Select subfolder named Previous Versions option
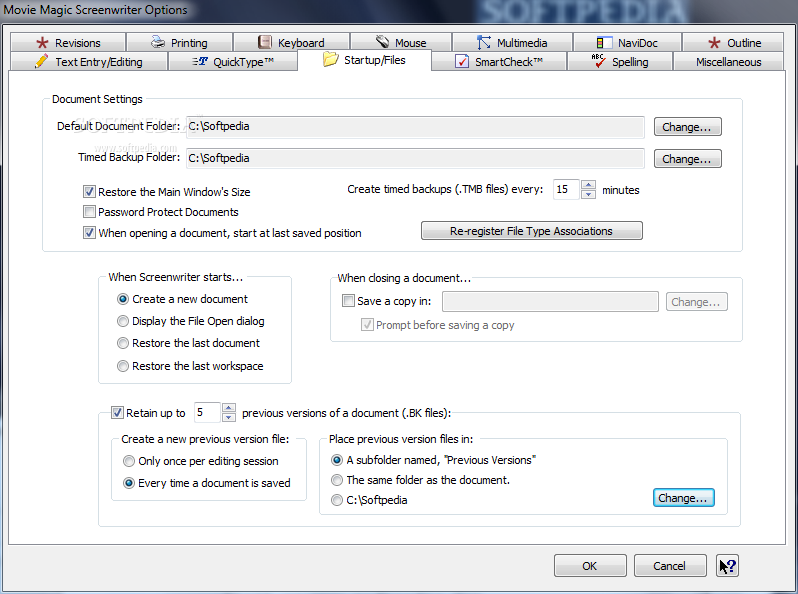The image size is (798, 594). [336, 460]
